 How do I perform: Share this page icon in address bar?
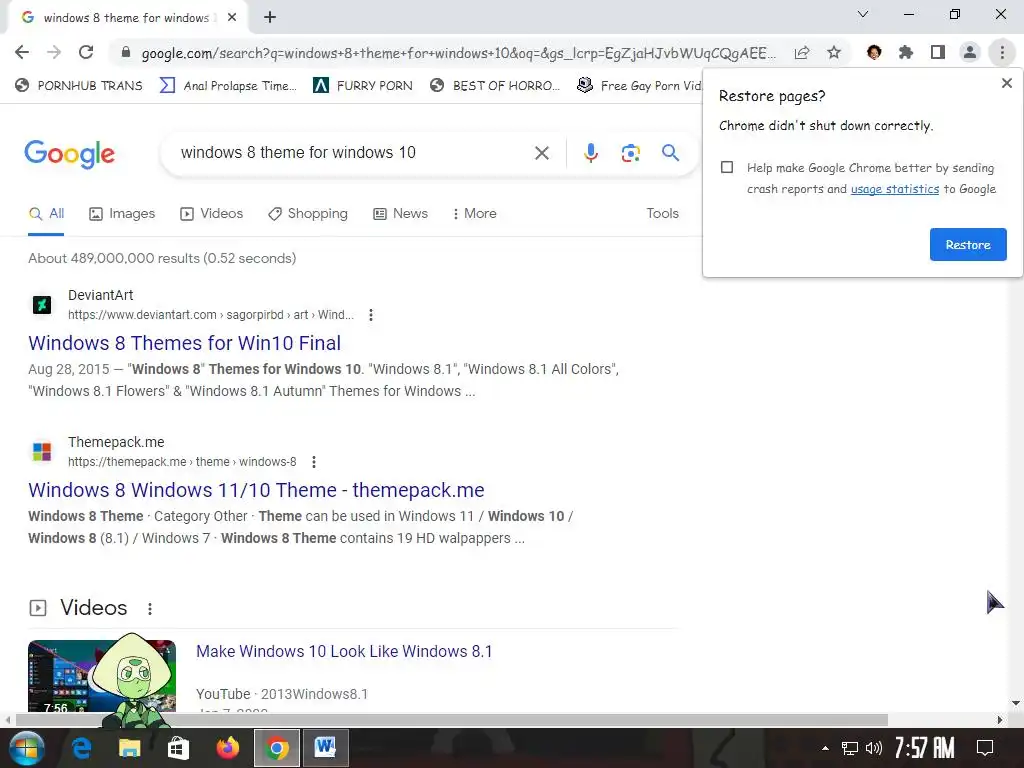click(802, 52)
